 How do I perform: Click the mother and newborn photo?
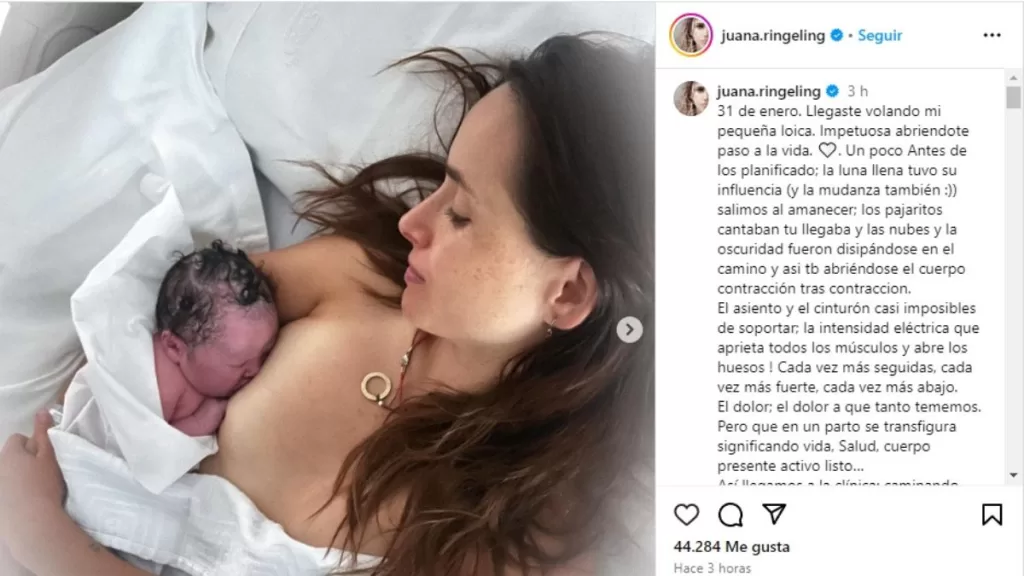327,288
